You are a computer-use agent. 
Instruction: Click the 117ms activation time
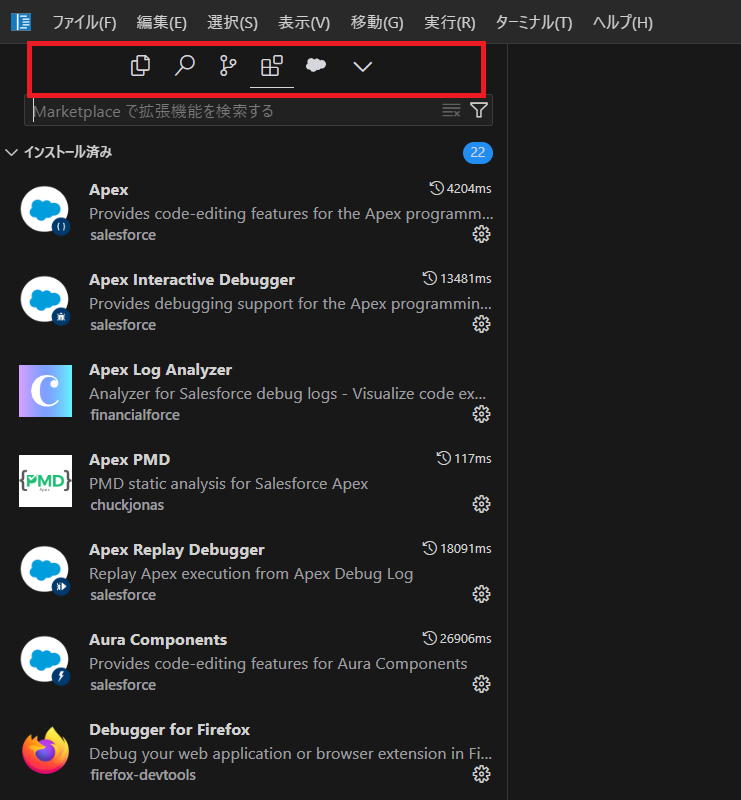tap(464, 459)
